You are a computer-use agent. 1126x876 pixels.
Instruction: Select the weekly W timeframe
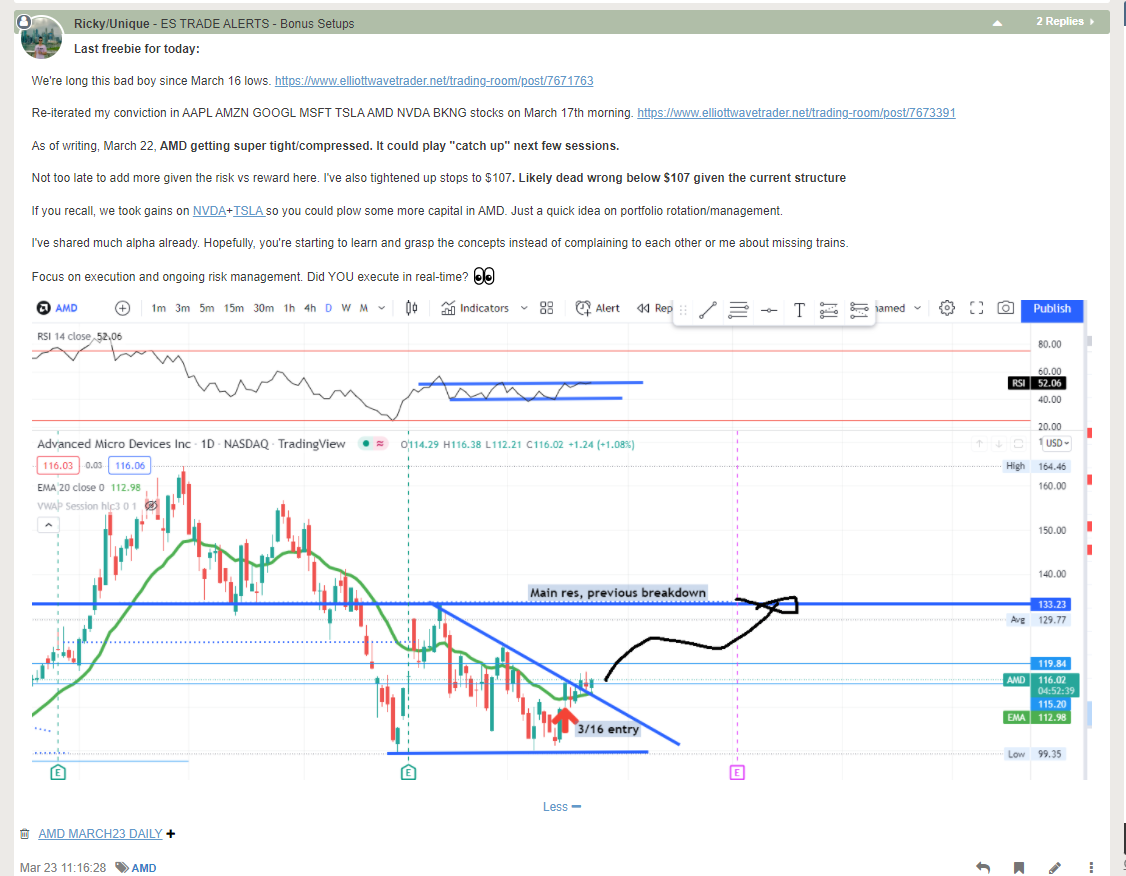tap(346, 308)
